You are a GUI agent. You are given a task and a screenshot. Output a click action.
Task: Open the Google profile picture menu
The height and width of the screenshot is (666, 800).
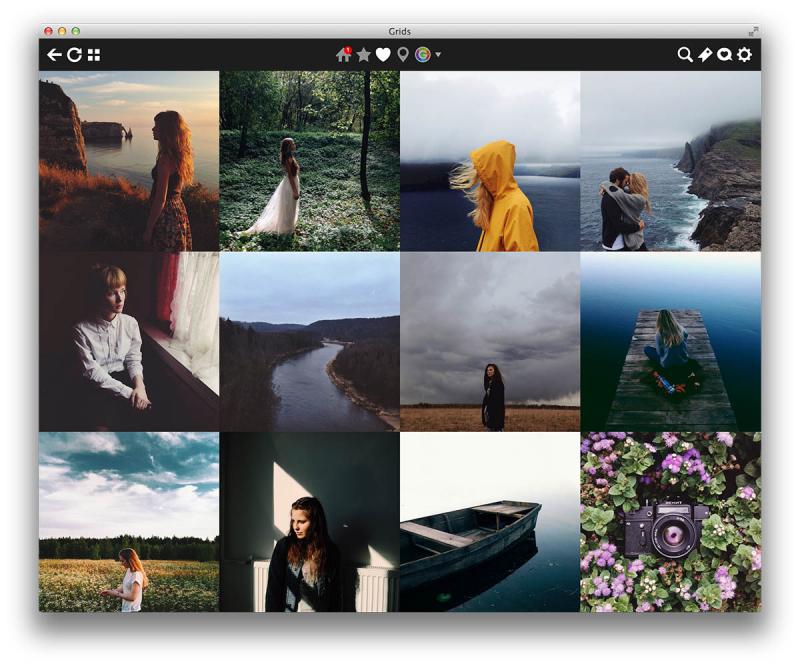(x=422, y=54)
